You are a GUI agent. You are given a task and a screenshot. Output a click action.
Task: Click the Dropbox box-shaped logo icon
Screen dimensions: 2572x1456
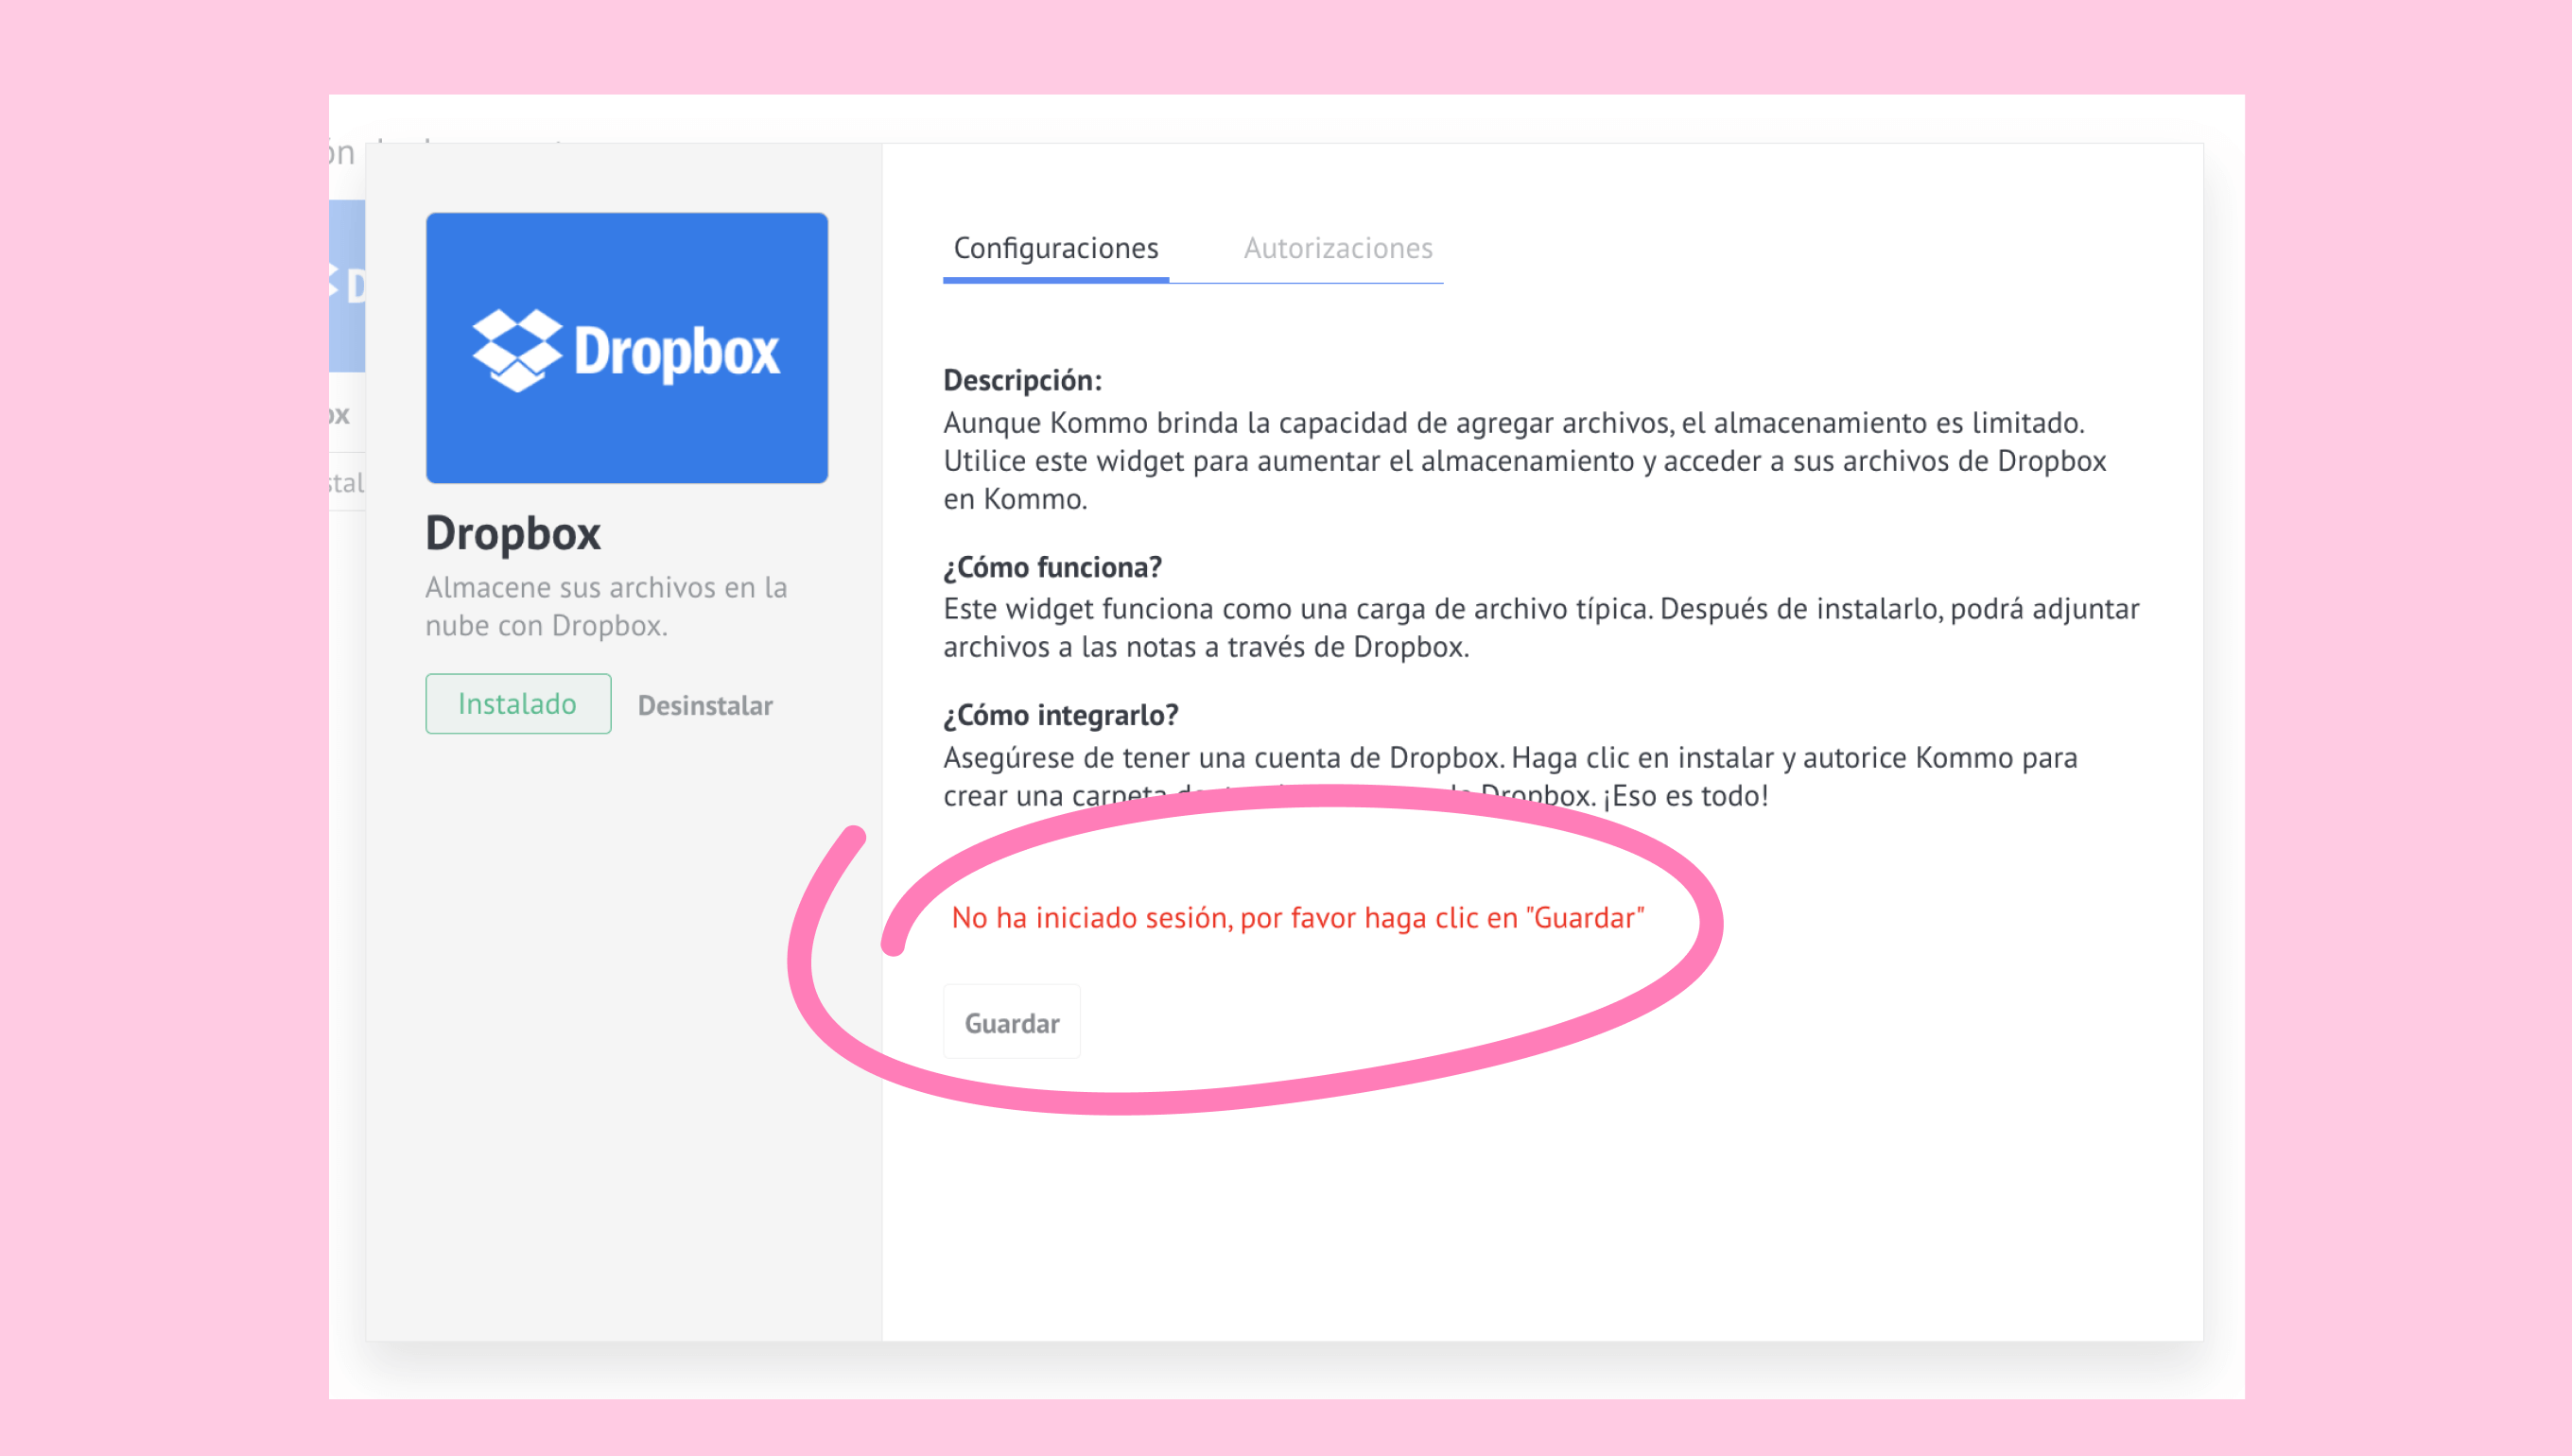click(516, 350)
